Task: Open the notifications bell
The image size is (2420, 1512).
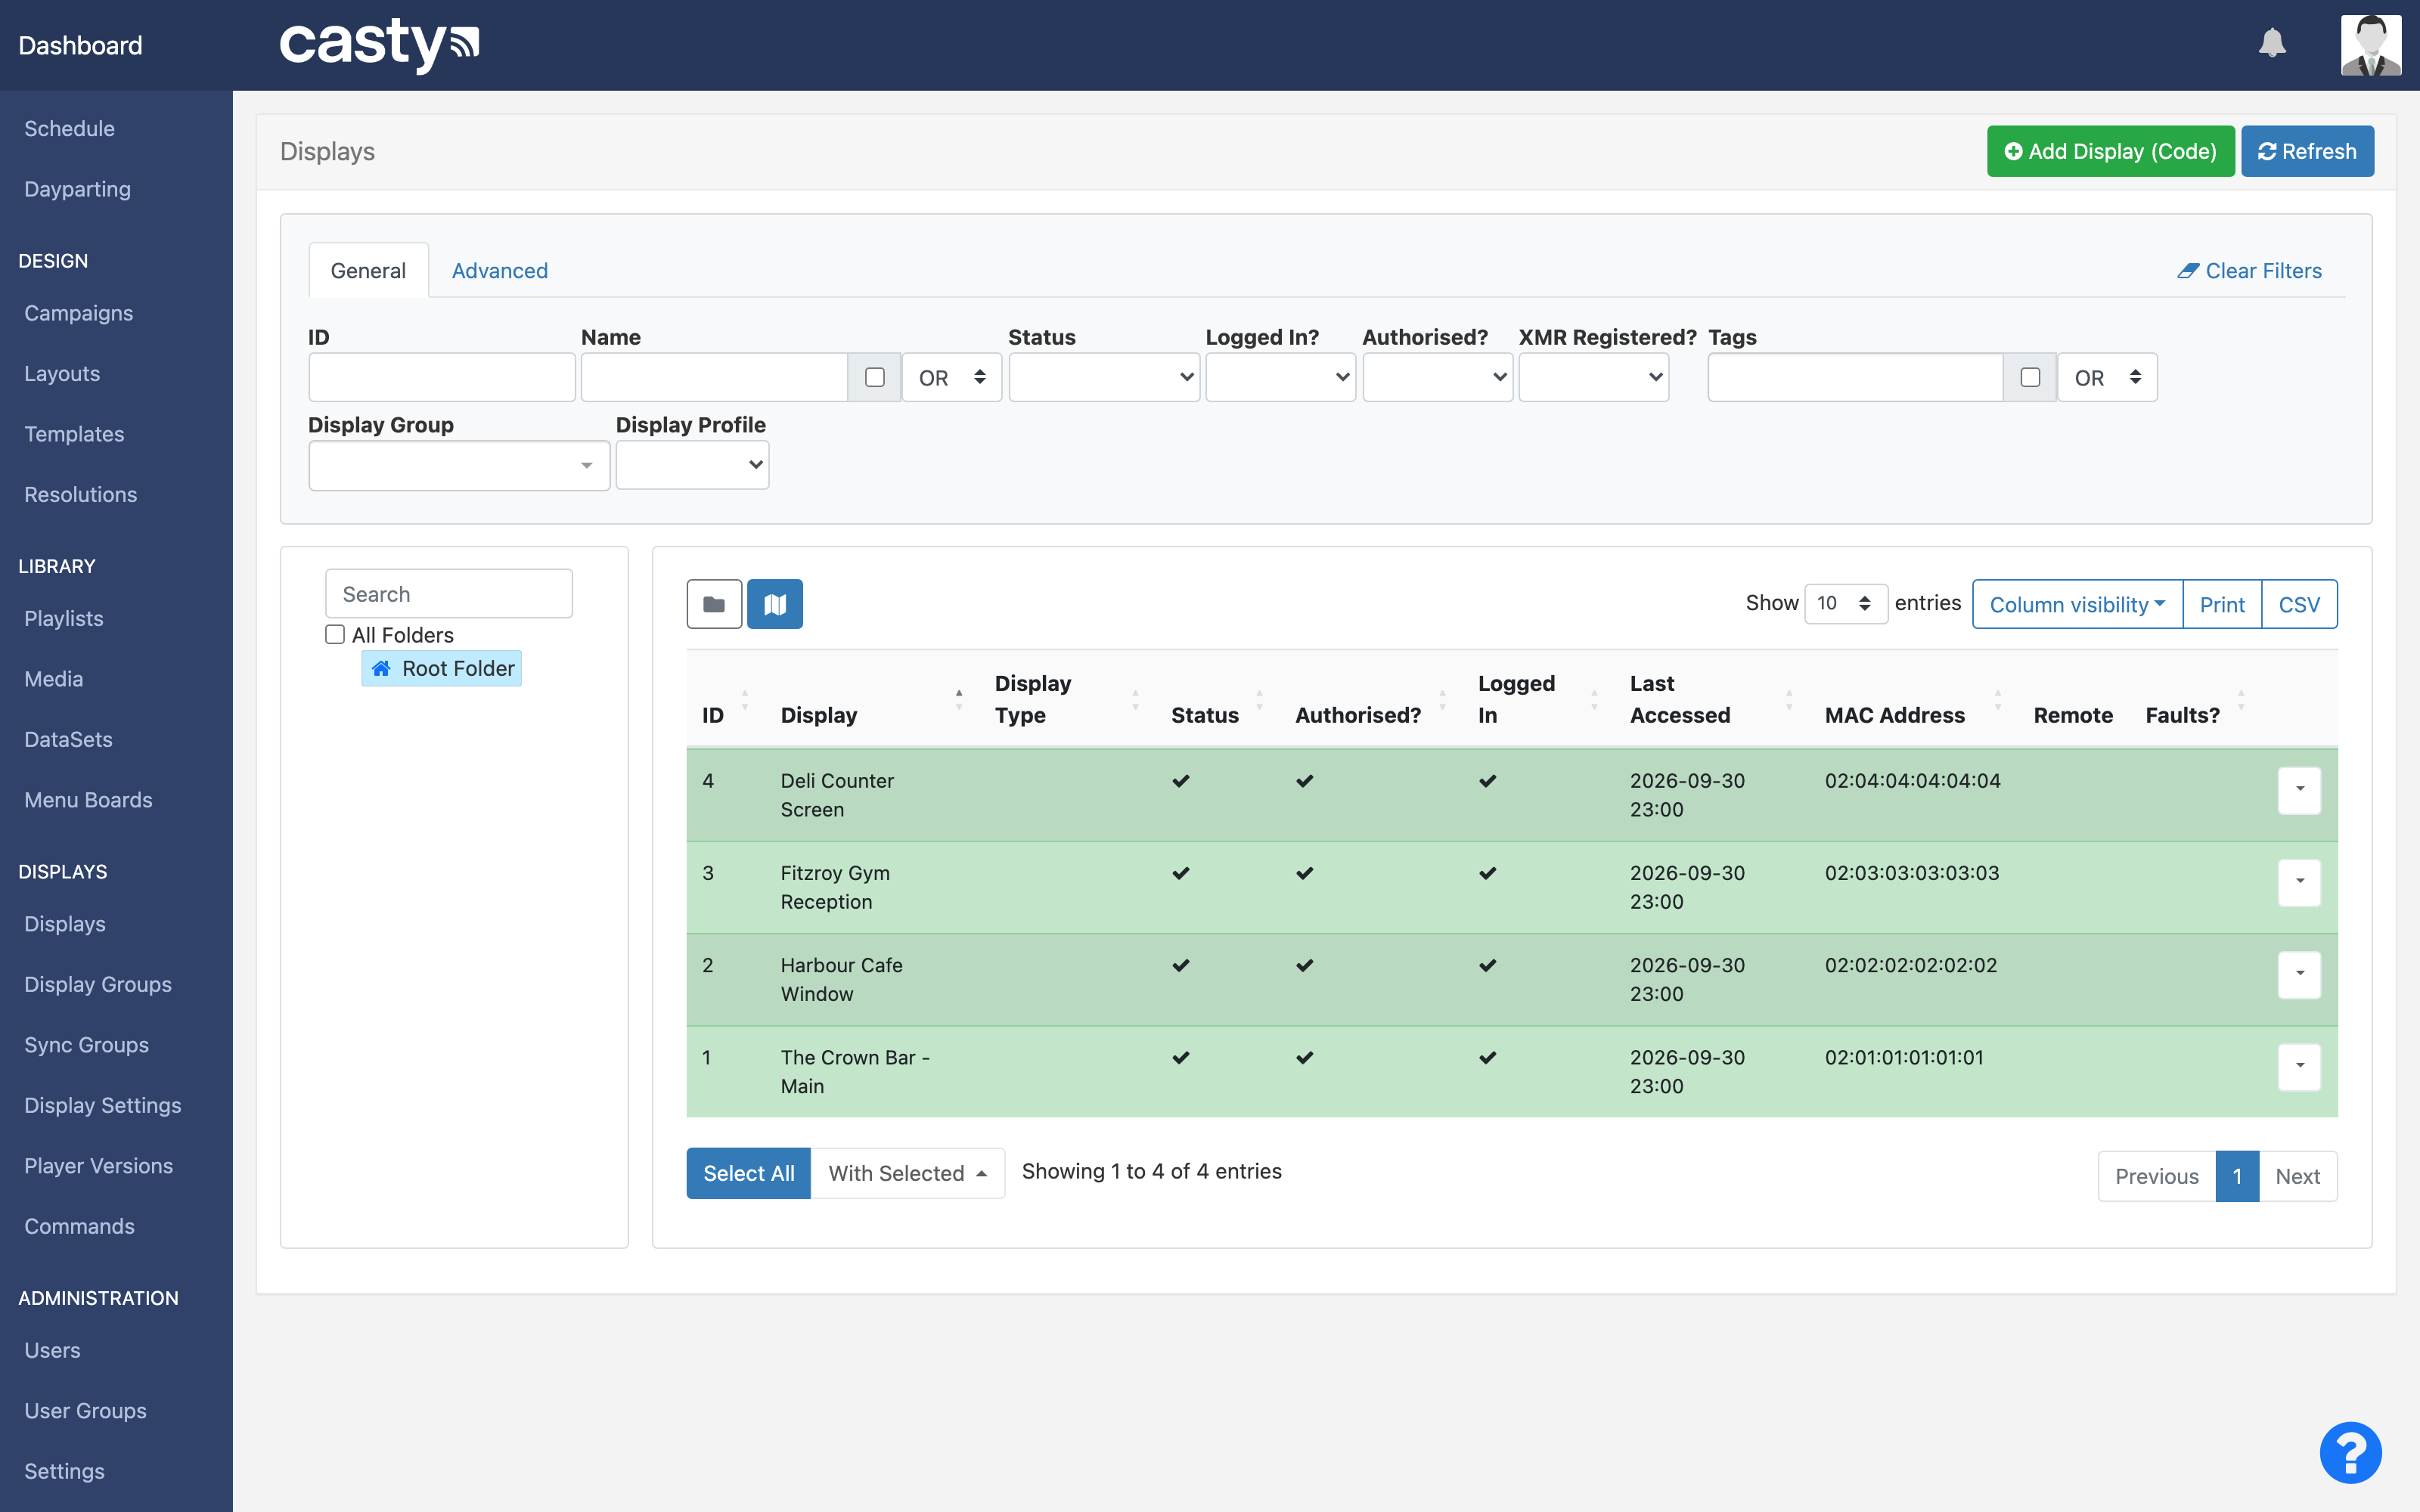Action: [2272, 43]
